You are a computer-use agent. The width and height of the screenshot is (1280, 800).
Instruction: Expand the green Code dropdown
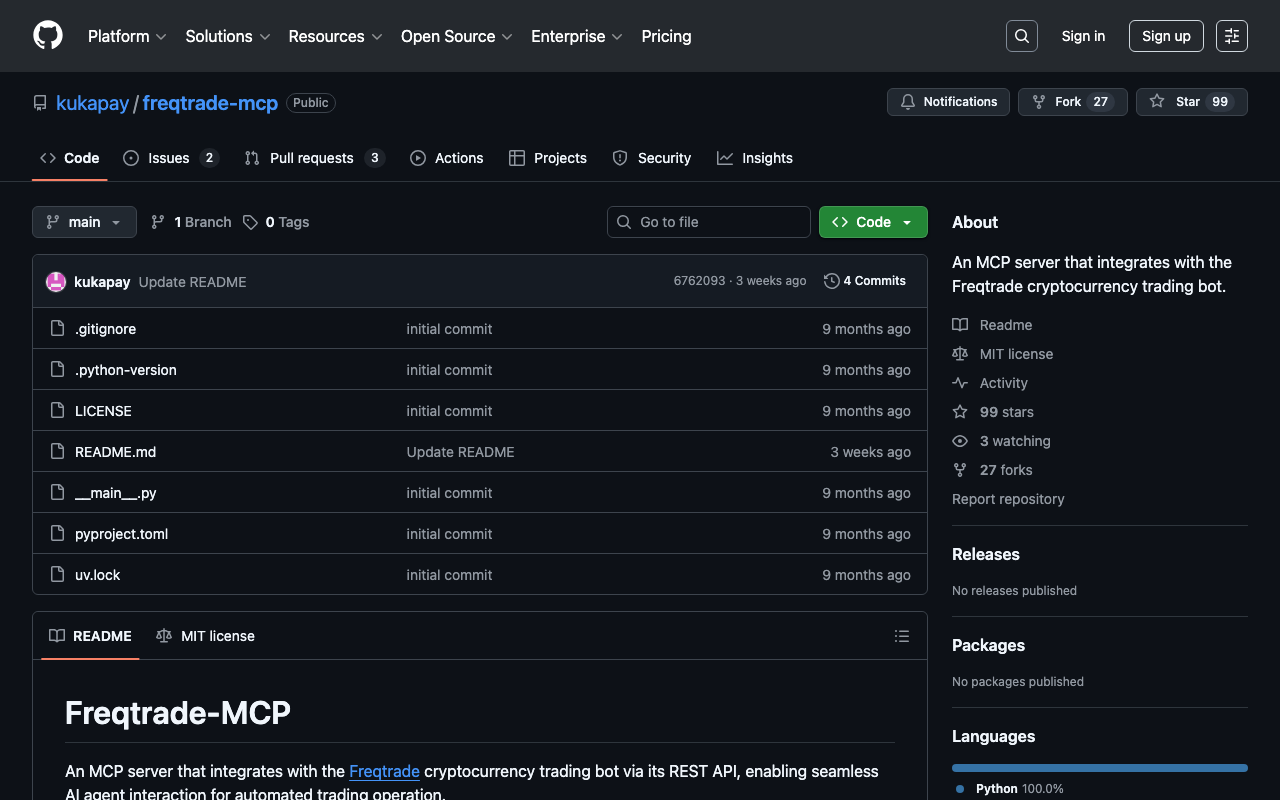point(872,222)
